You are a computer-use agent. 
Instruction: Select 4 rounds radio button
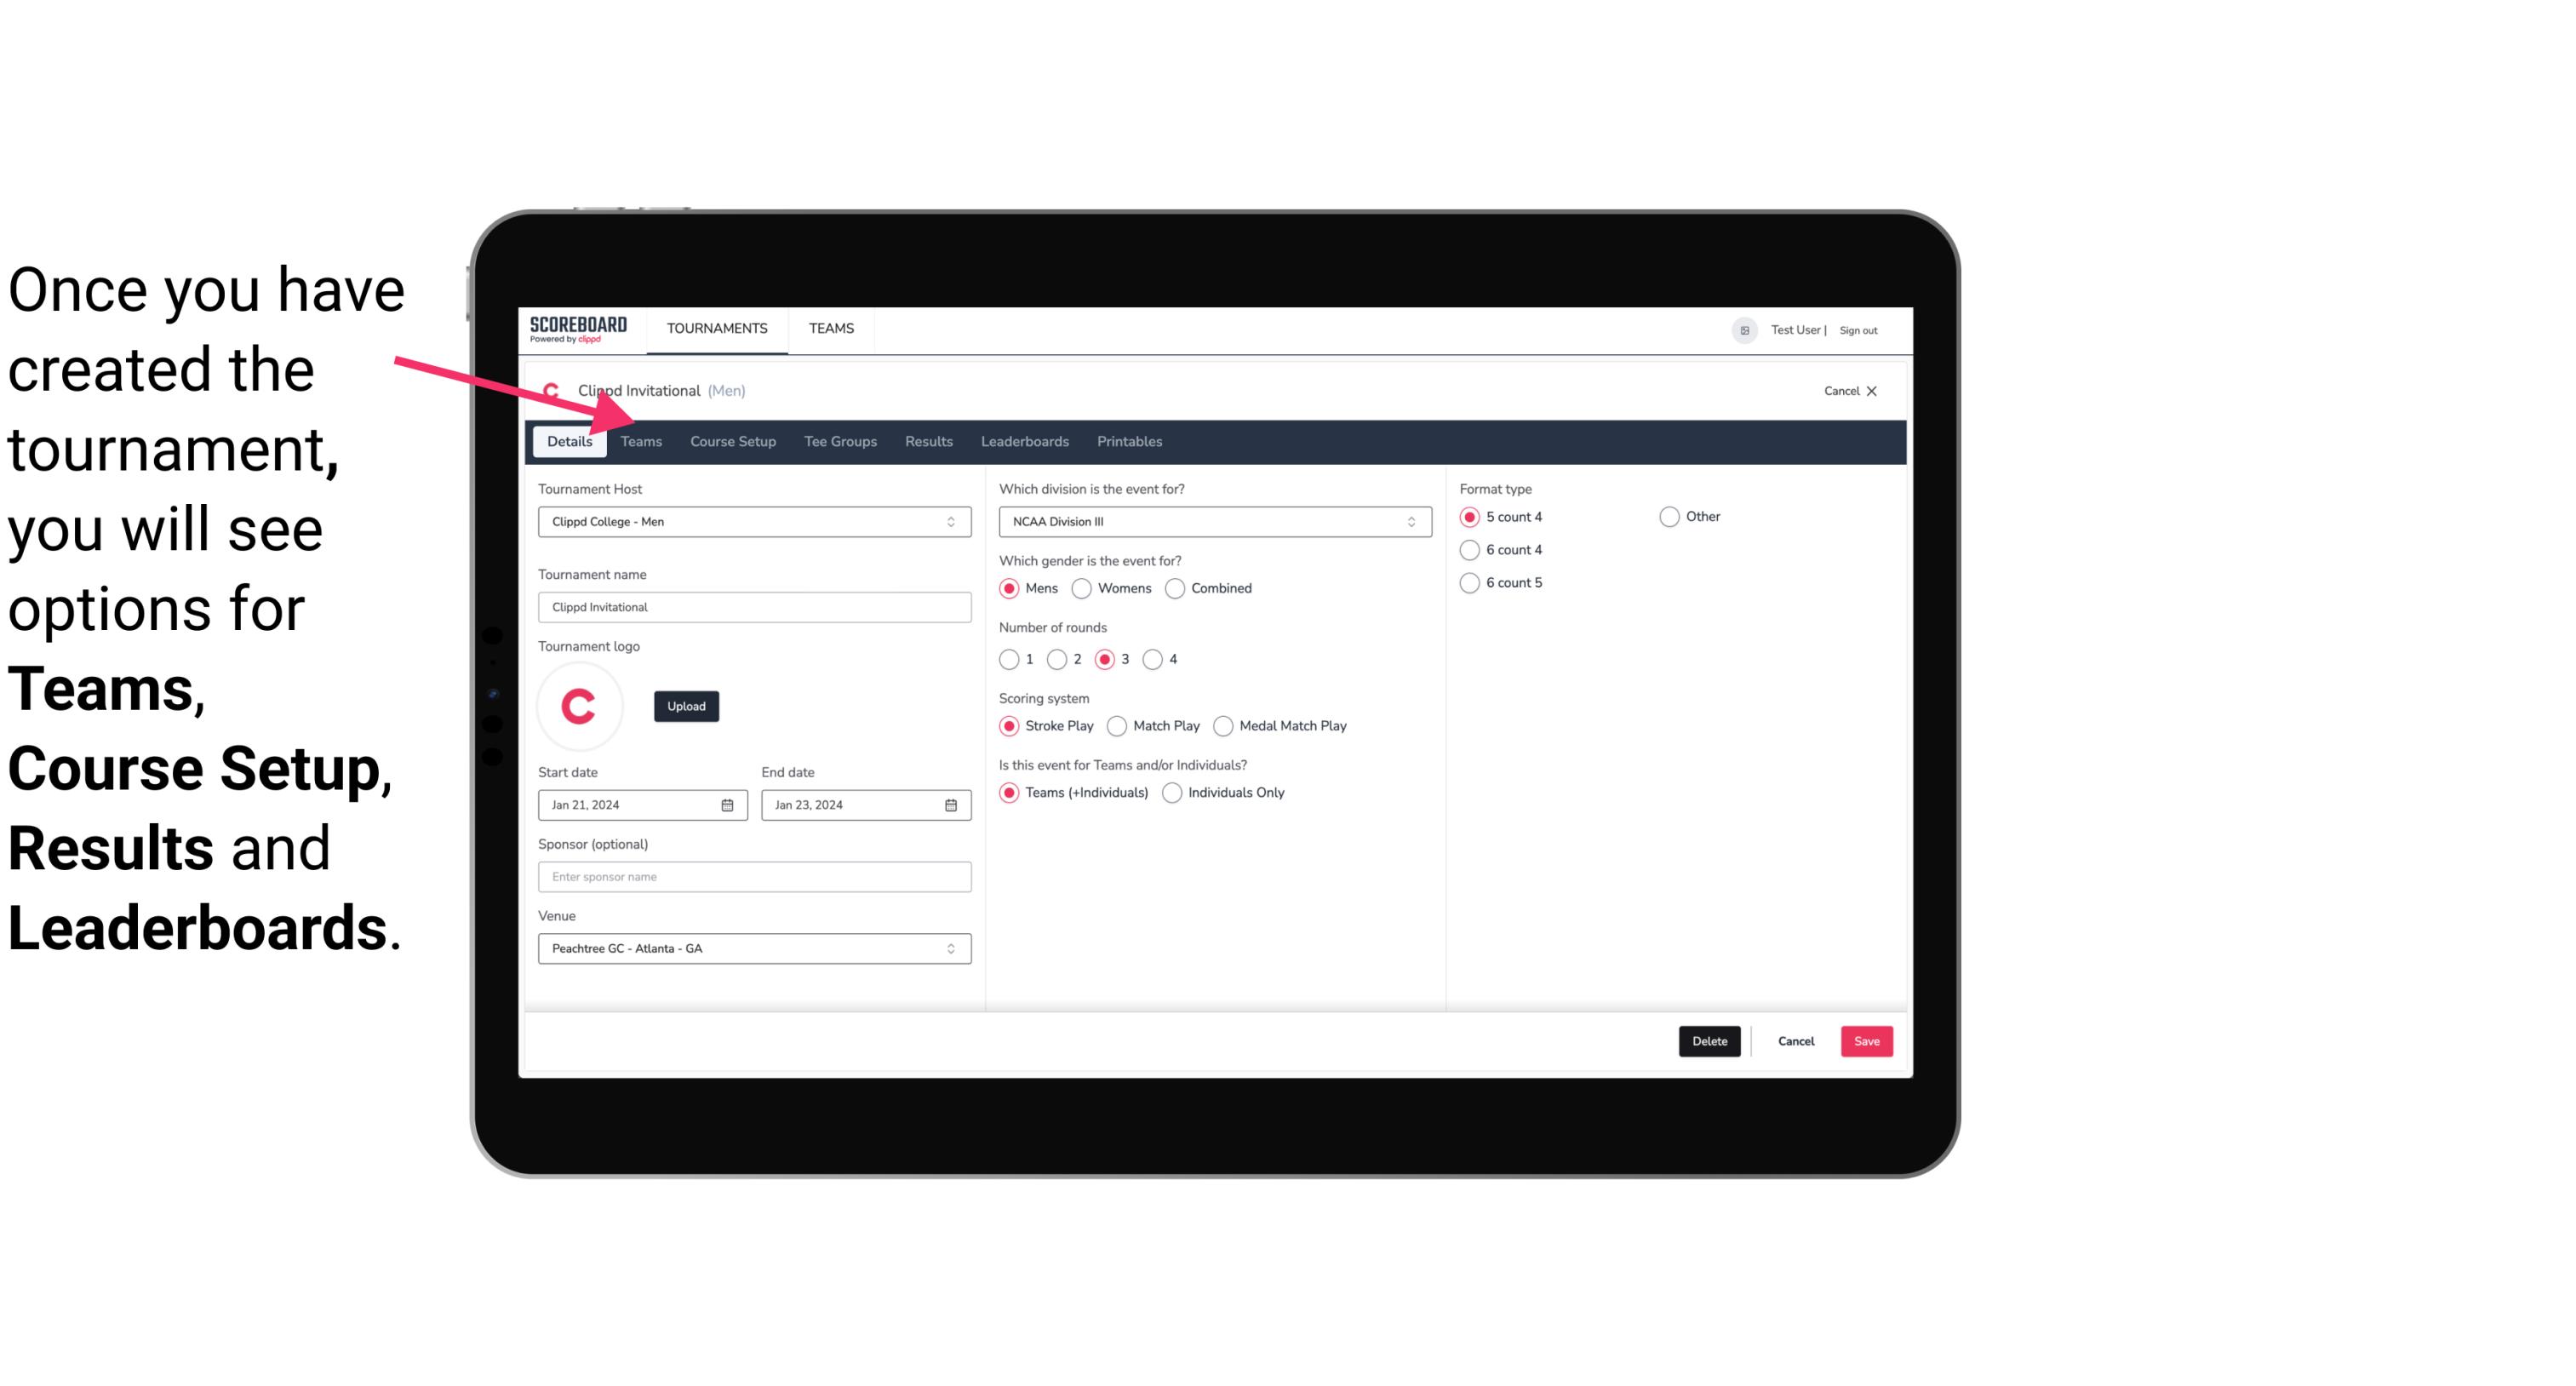1153,659
